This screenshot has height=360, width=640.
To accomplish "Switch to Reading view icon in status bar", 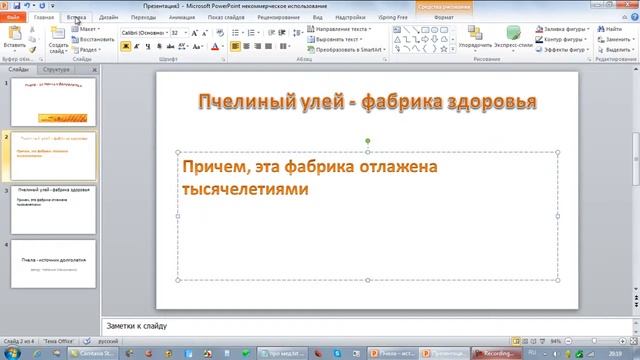I will (x=533, y=341).
